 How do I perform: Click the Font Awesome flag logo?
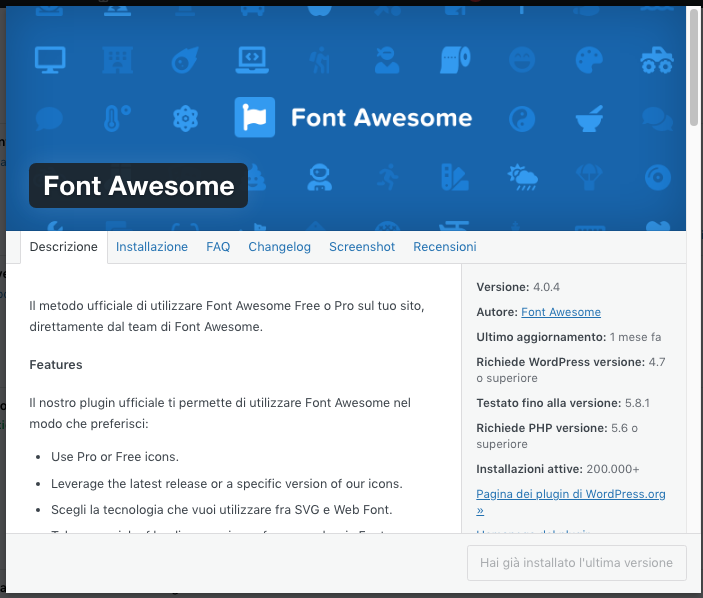tap(255, 117)
